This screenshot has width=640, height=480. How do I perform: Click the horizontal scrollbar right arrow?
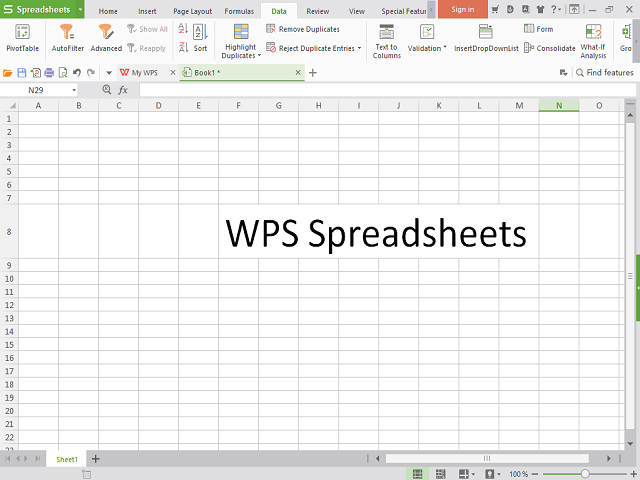click(609, 458)
